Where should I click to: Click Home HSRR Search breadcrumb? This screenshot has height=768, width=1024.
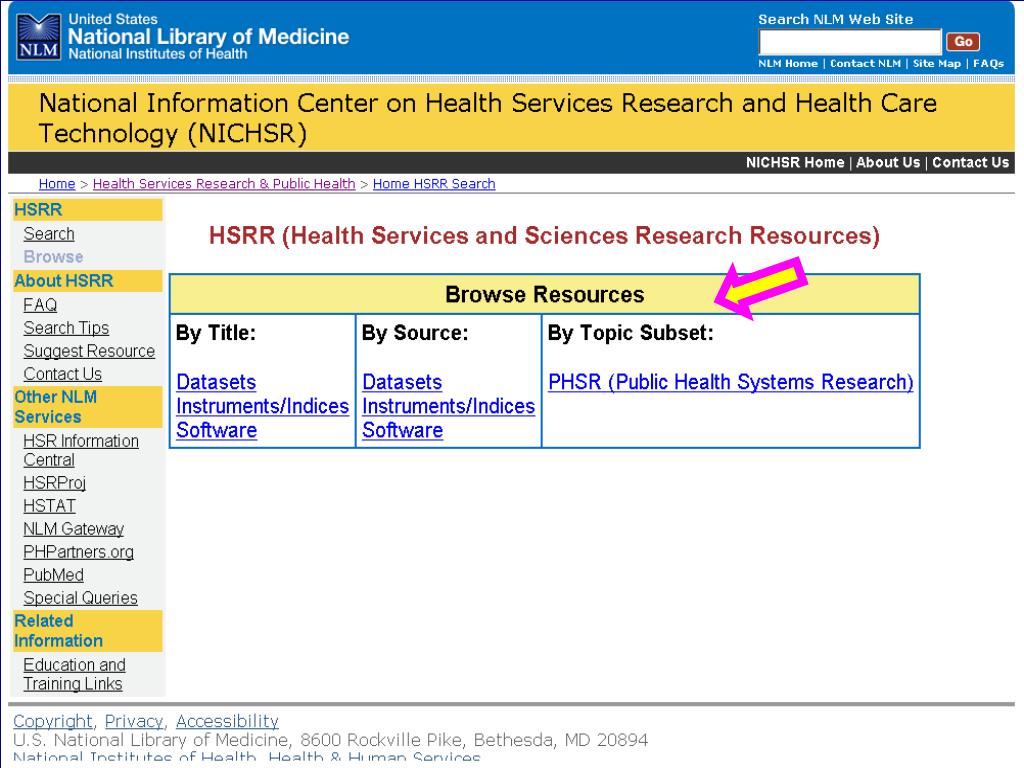point(434,184)
